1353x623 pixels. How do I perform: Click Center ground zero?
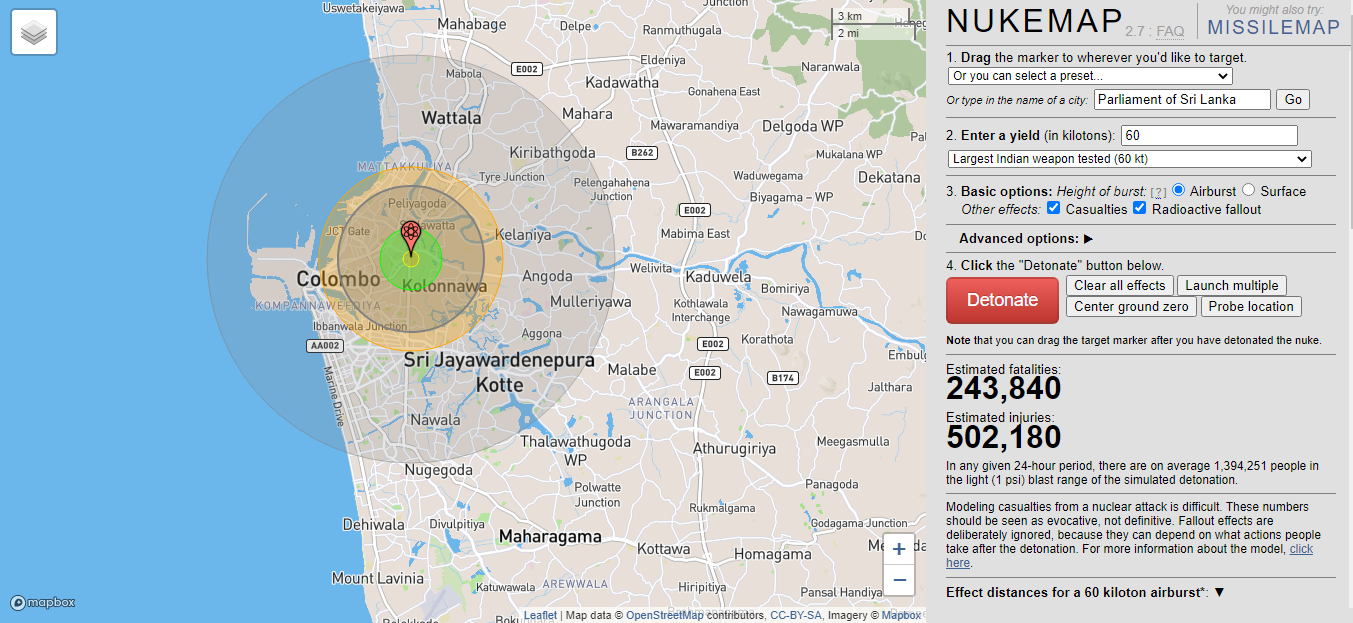(1131, 306)
